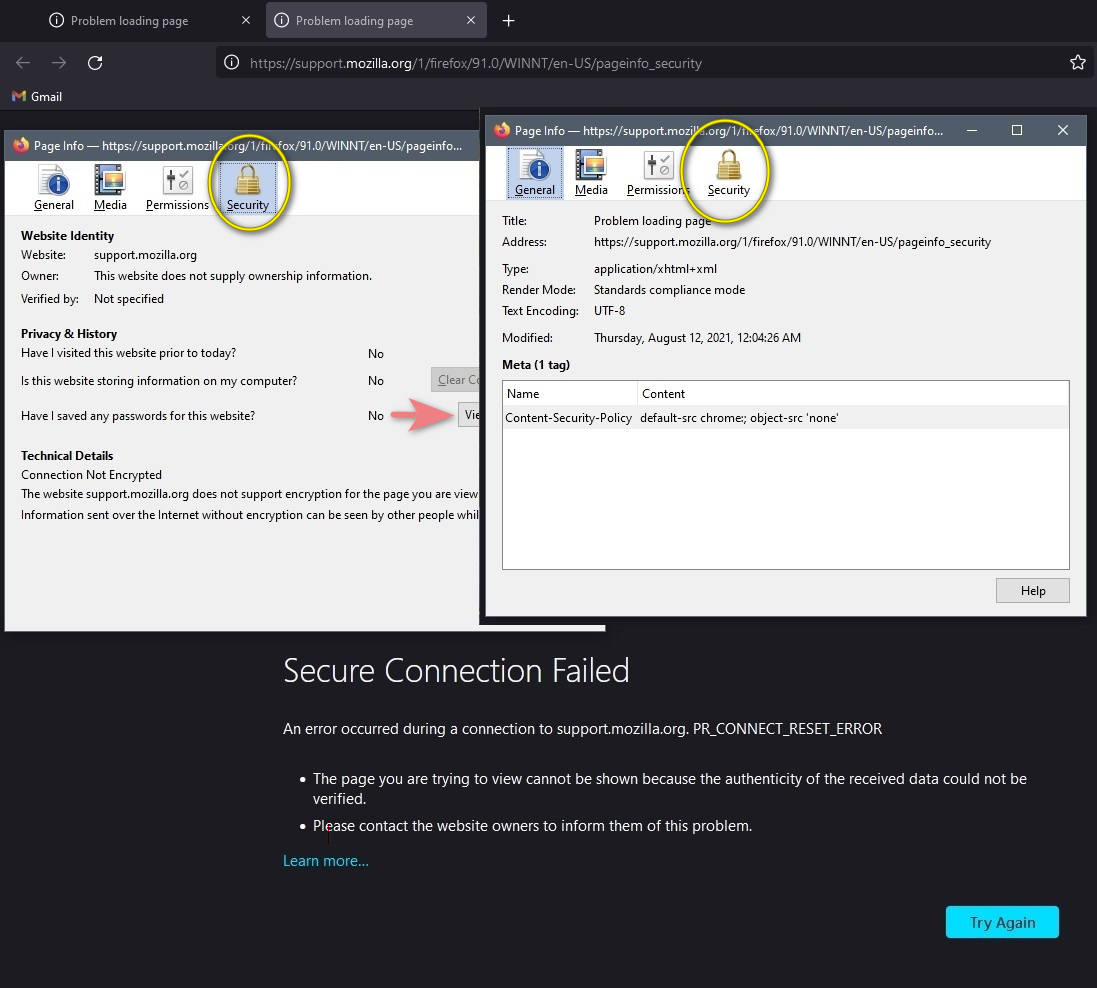Click the Try Again button
The width and height of the screenshot is (1097, 988).
(1002, 922)
